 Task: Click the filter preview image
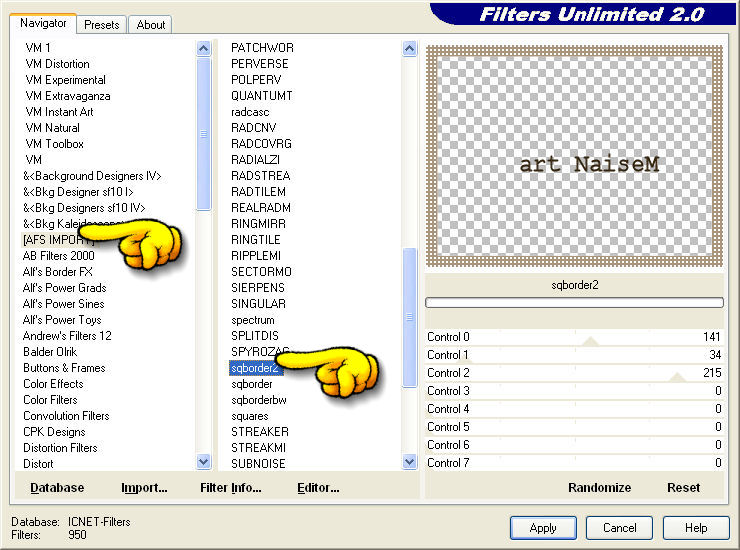(574, 156)
